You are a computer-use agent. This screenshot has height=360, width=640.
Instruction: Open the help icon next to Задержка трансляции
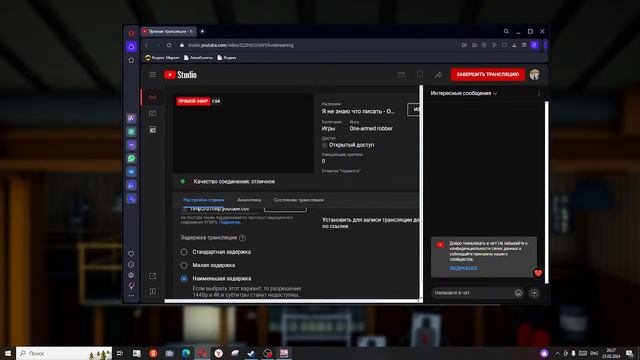pos(242,238)
